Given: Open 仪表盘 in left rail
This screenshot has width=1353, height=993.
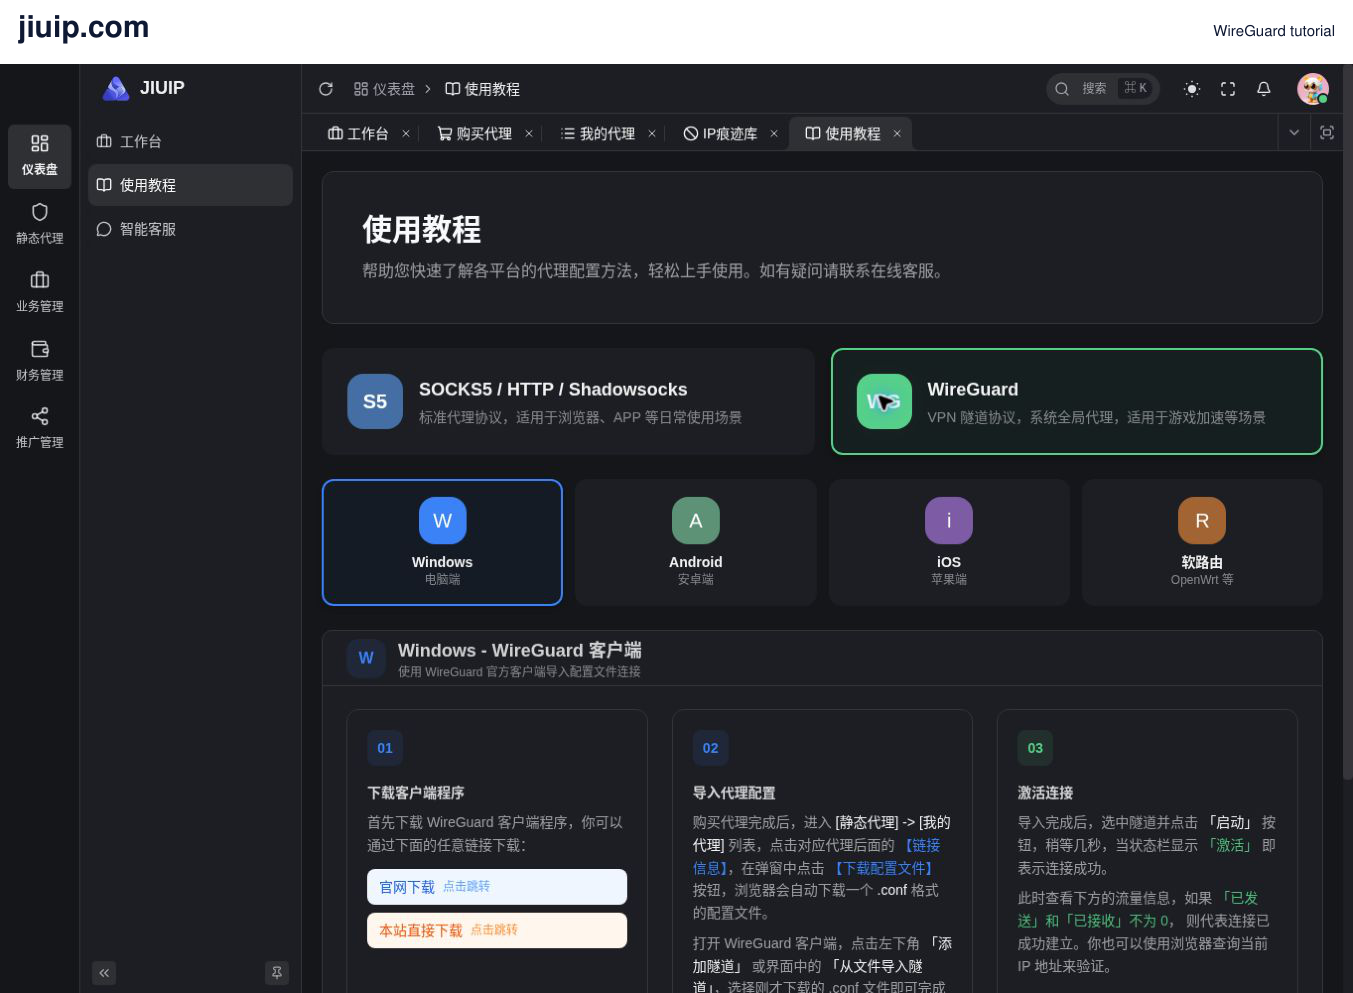Looking at the screenshot, I should (40, 156).
